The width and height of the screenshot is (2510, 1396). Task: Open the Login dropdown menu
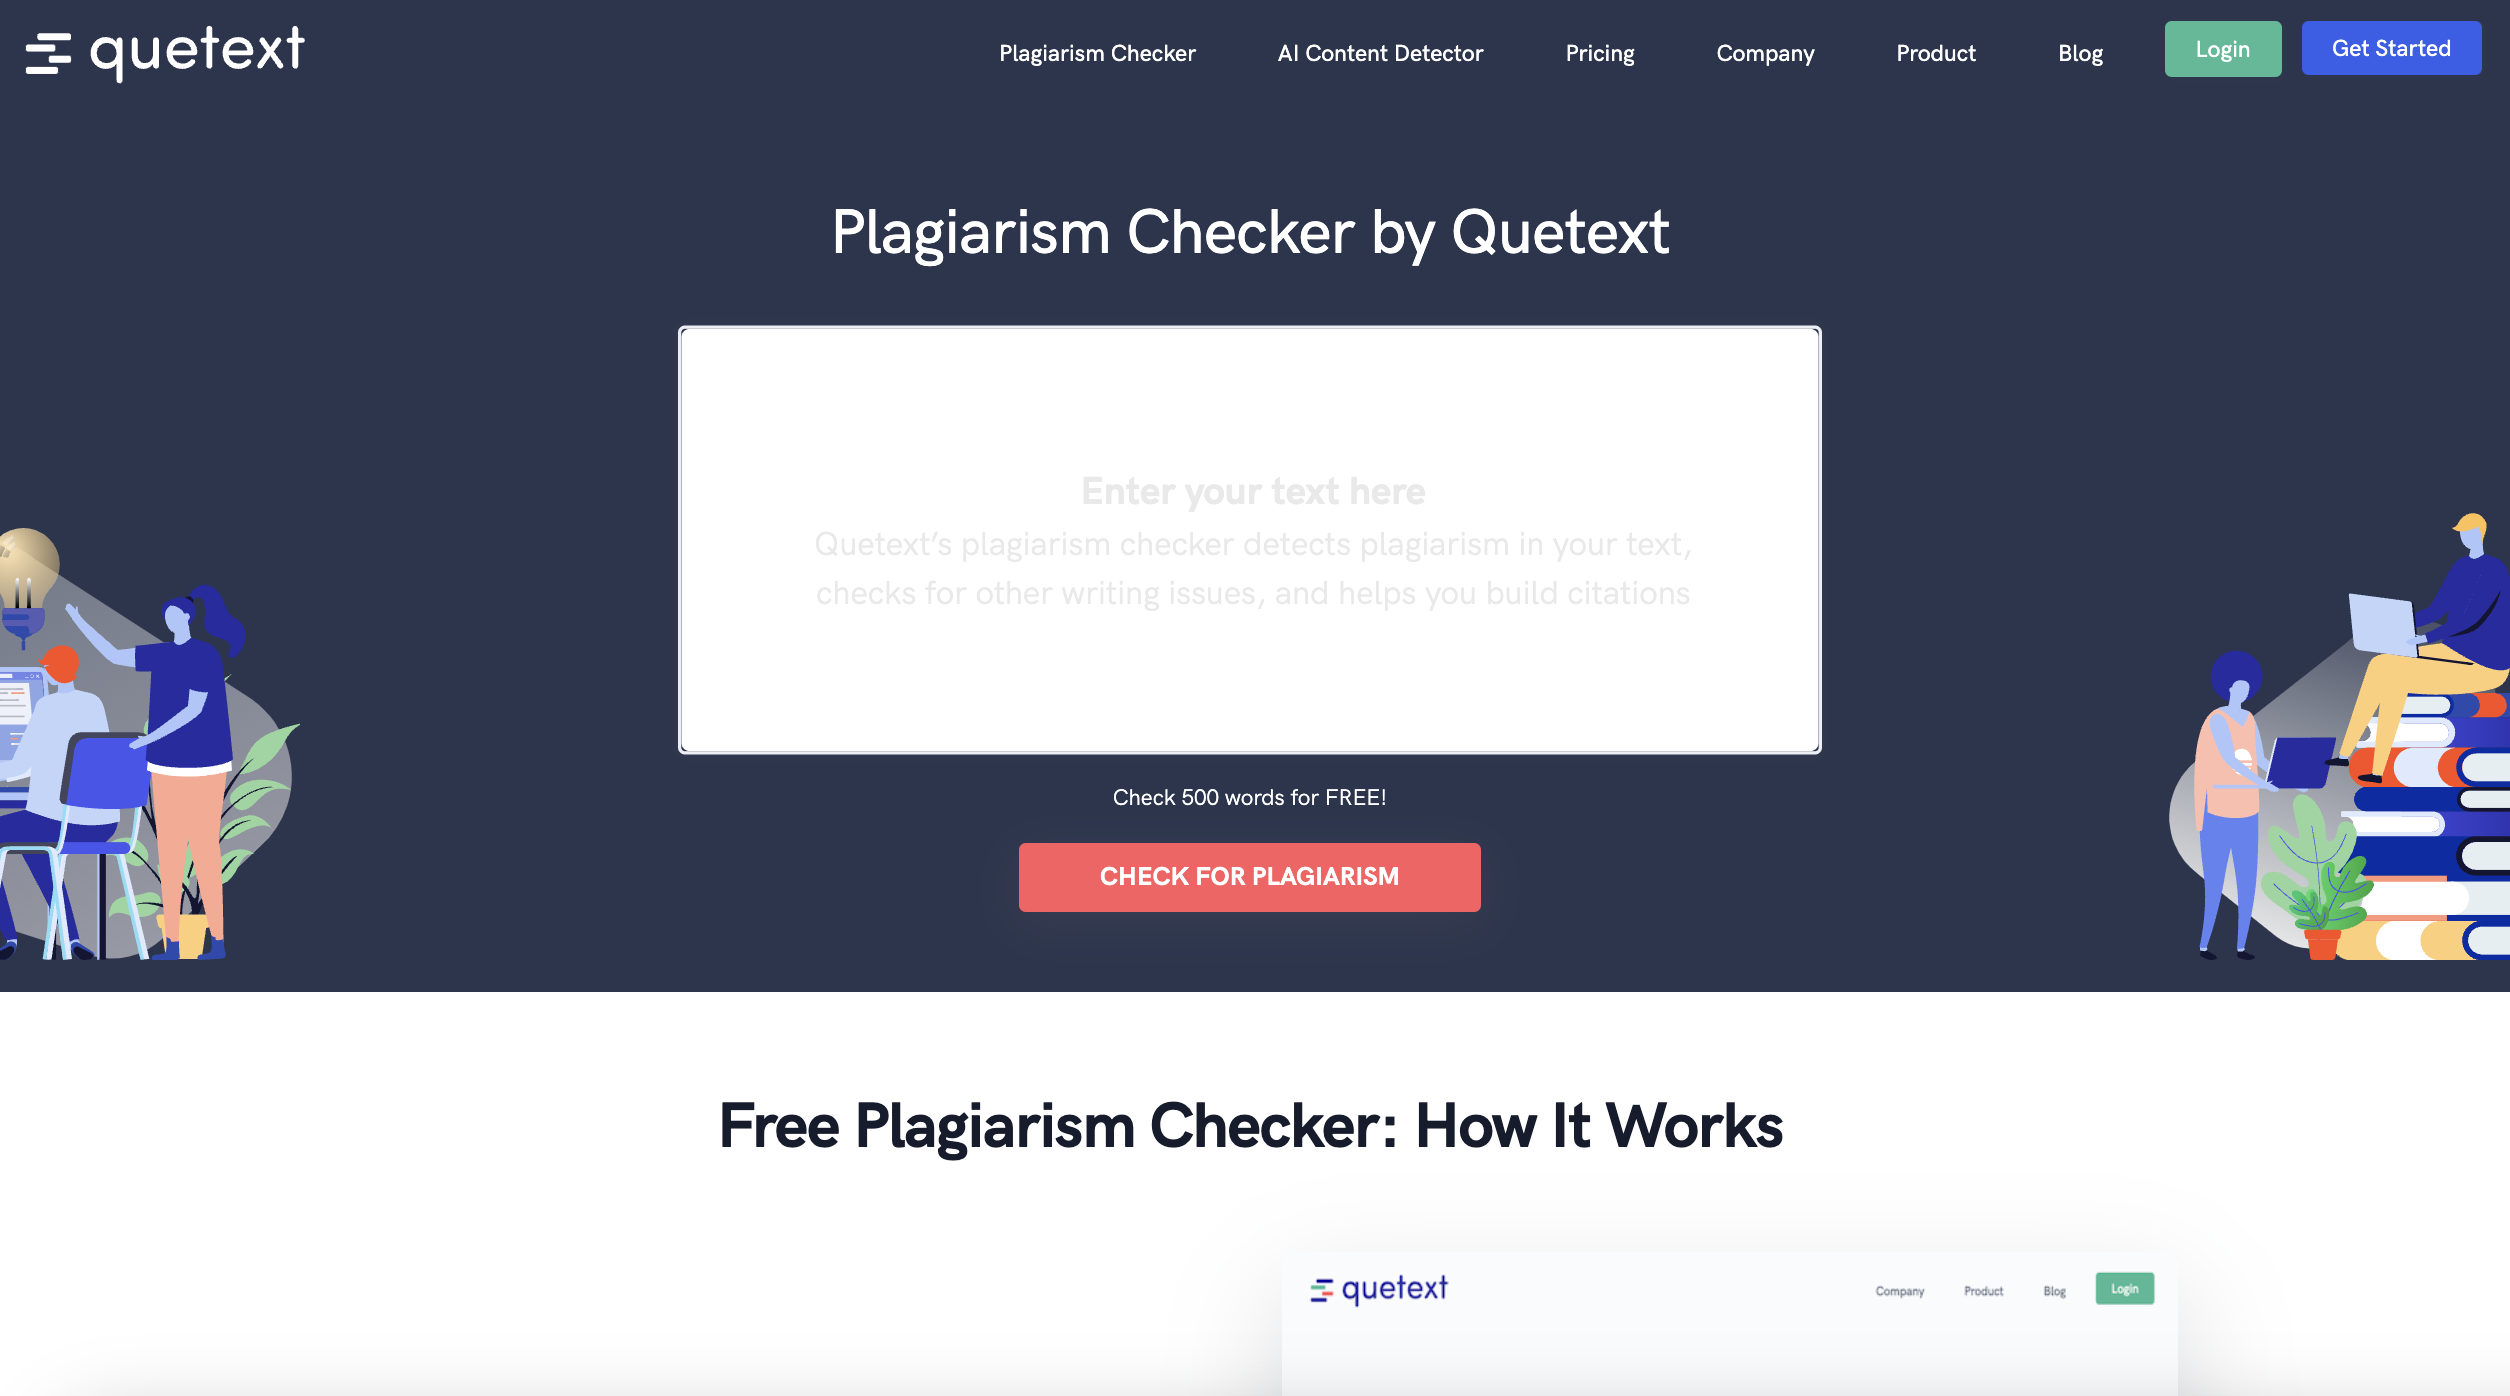point(2223,48)
